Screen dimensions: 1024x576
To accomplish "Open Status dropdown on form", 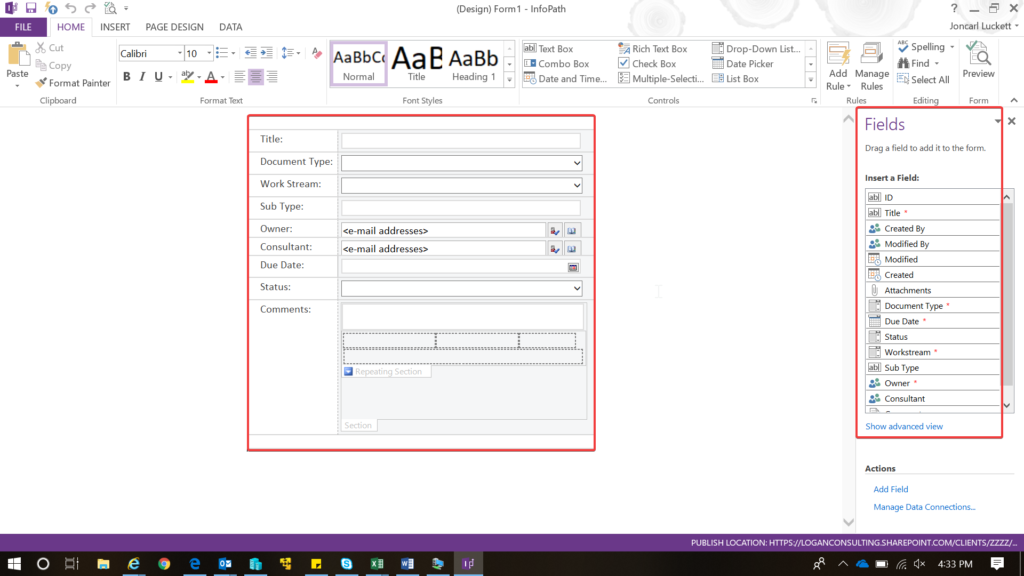I will click(x=577, y=288).
